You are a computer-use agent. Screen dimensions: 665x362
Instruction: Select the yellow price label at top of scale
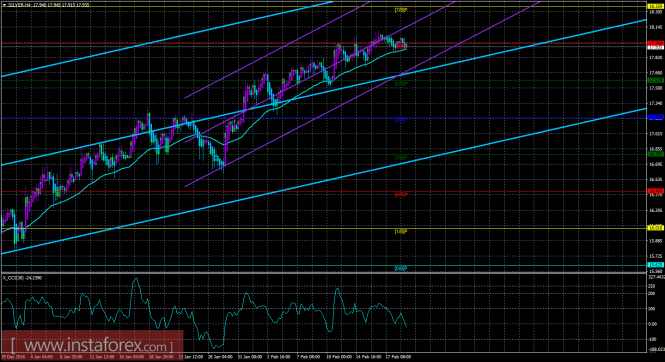[x=656, y=6]
